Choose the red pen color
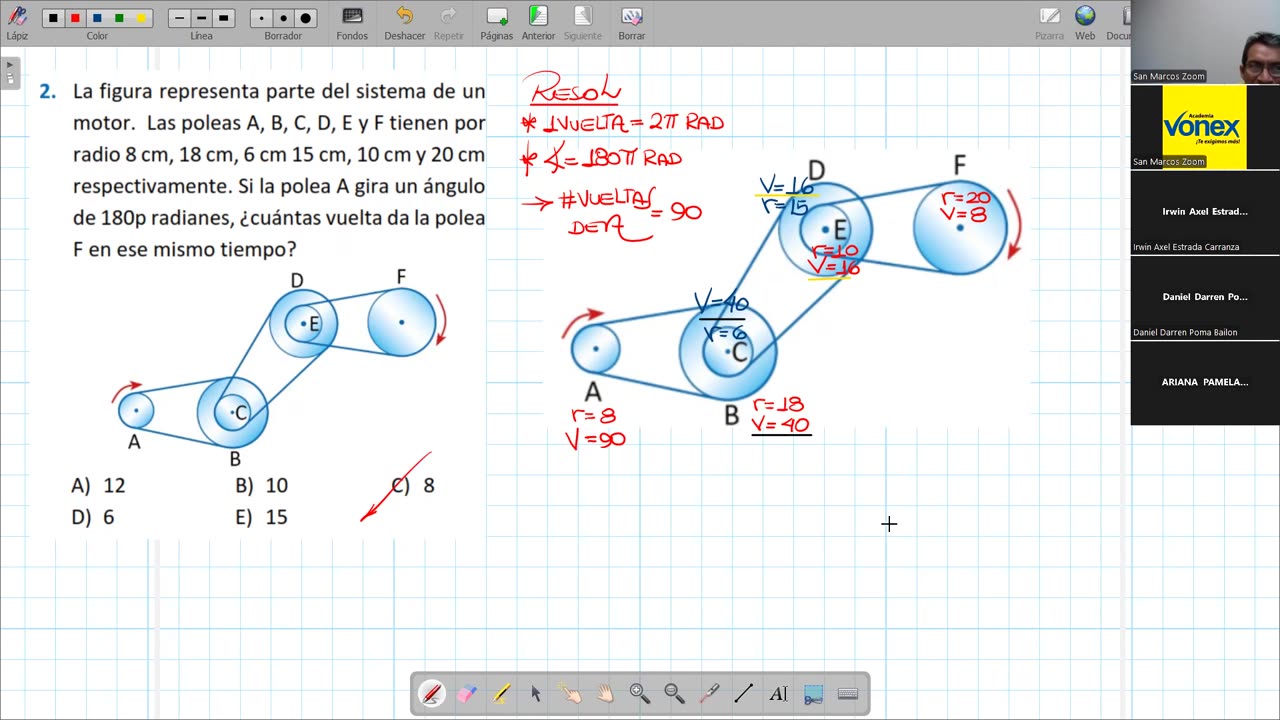1280x720 pixels. (75, 18)
